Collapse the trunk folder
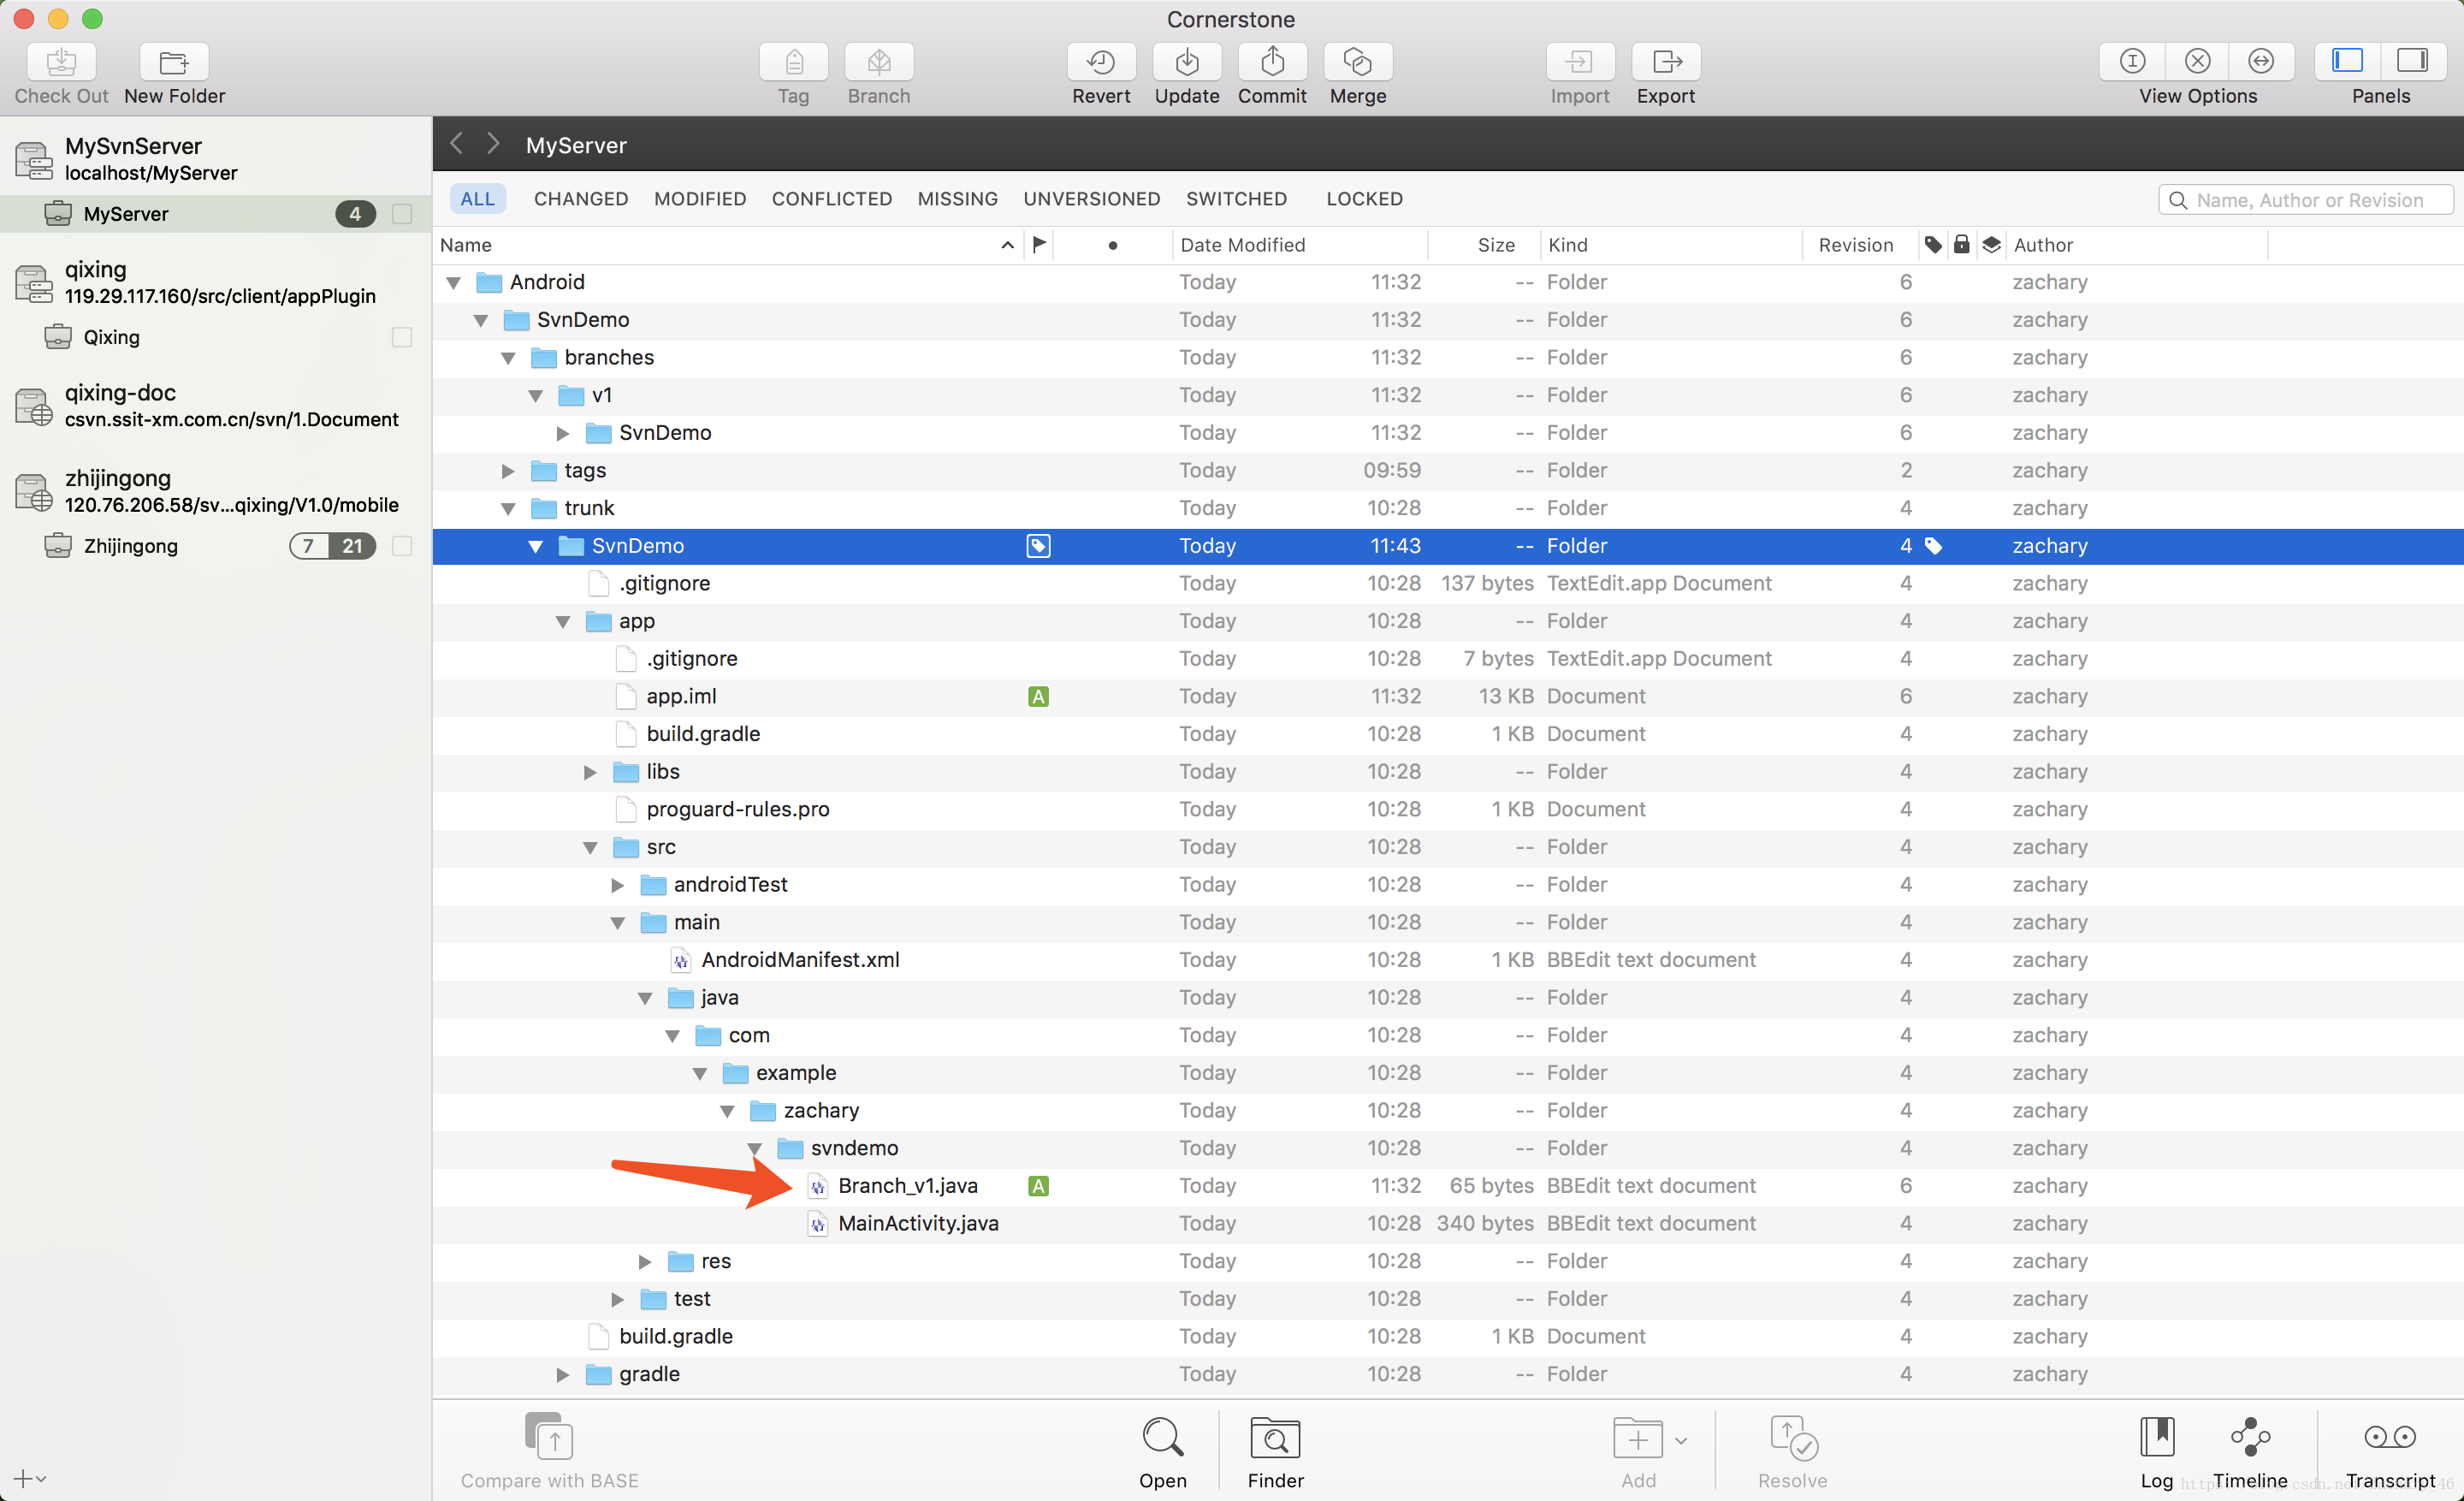 click(x=508, y=509)
